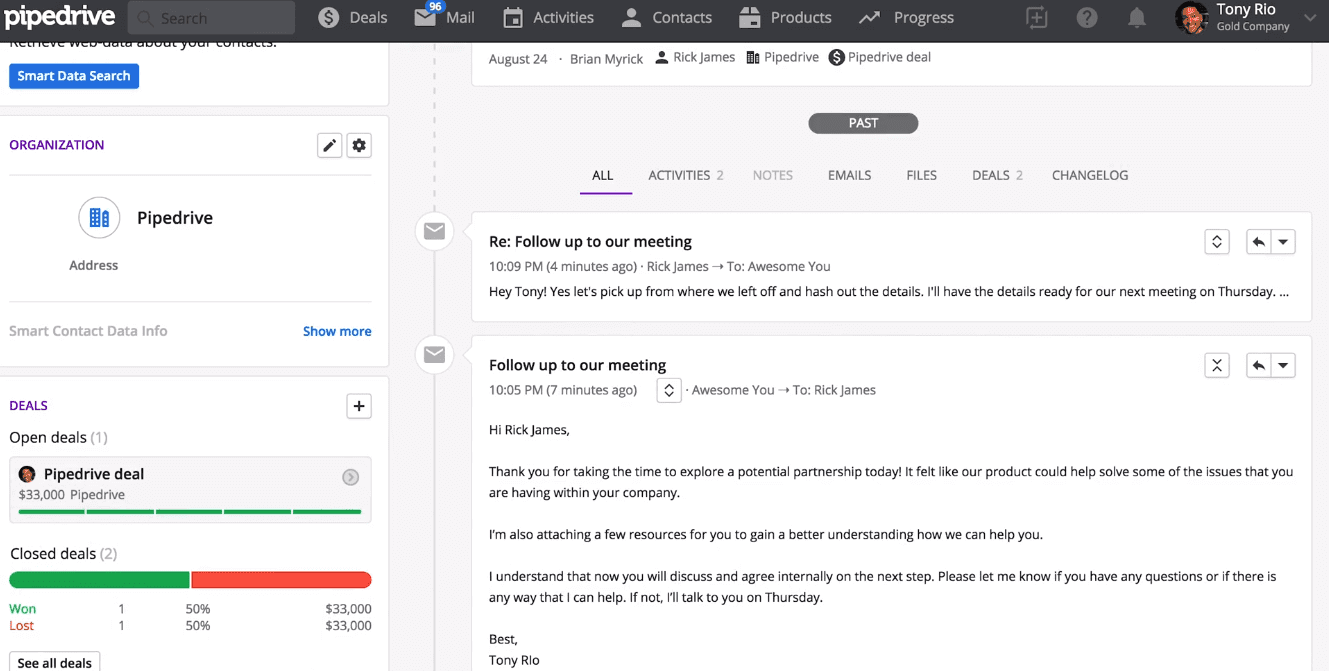Click the Pipedrive organization building icon
Image resolution: width=1329 pixels, height=671 pixels.
(99, 217)
